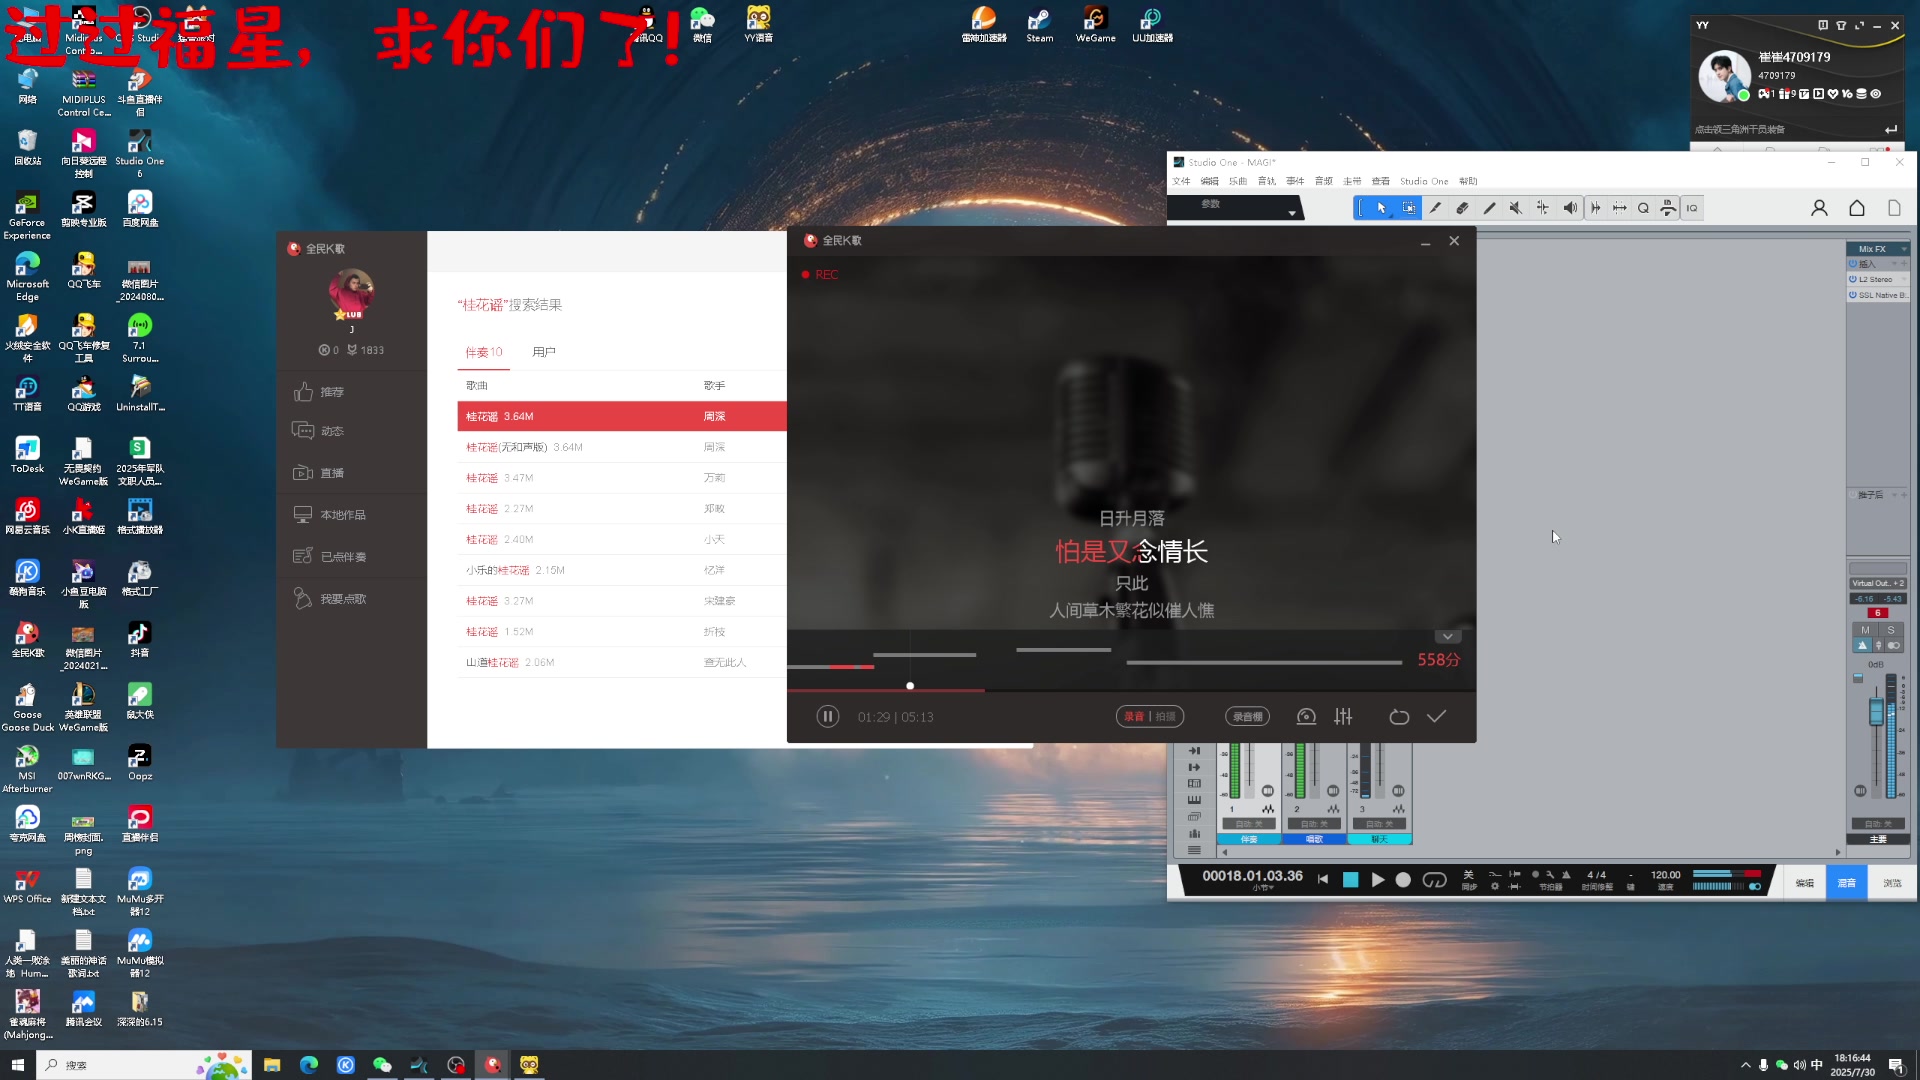Switch to the 混音 mix view

pos(1846,883)
